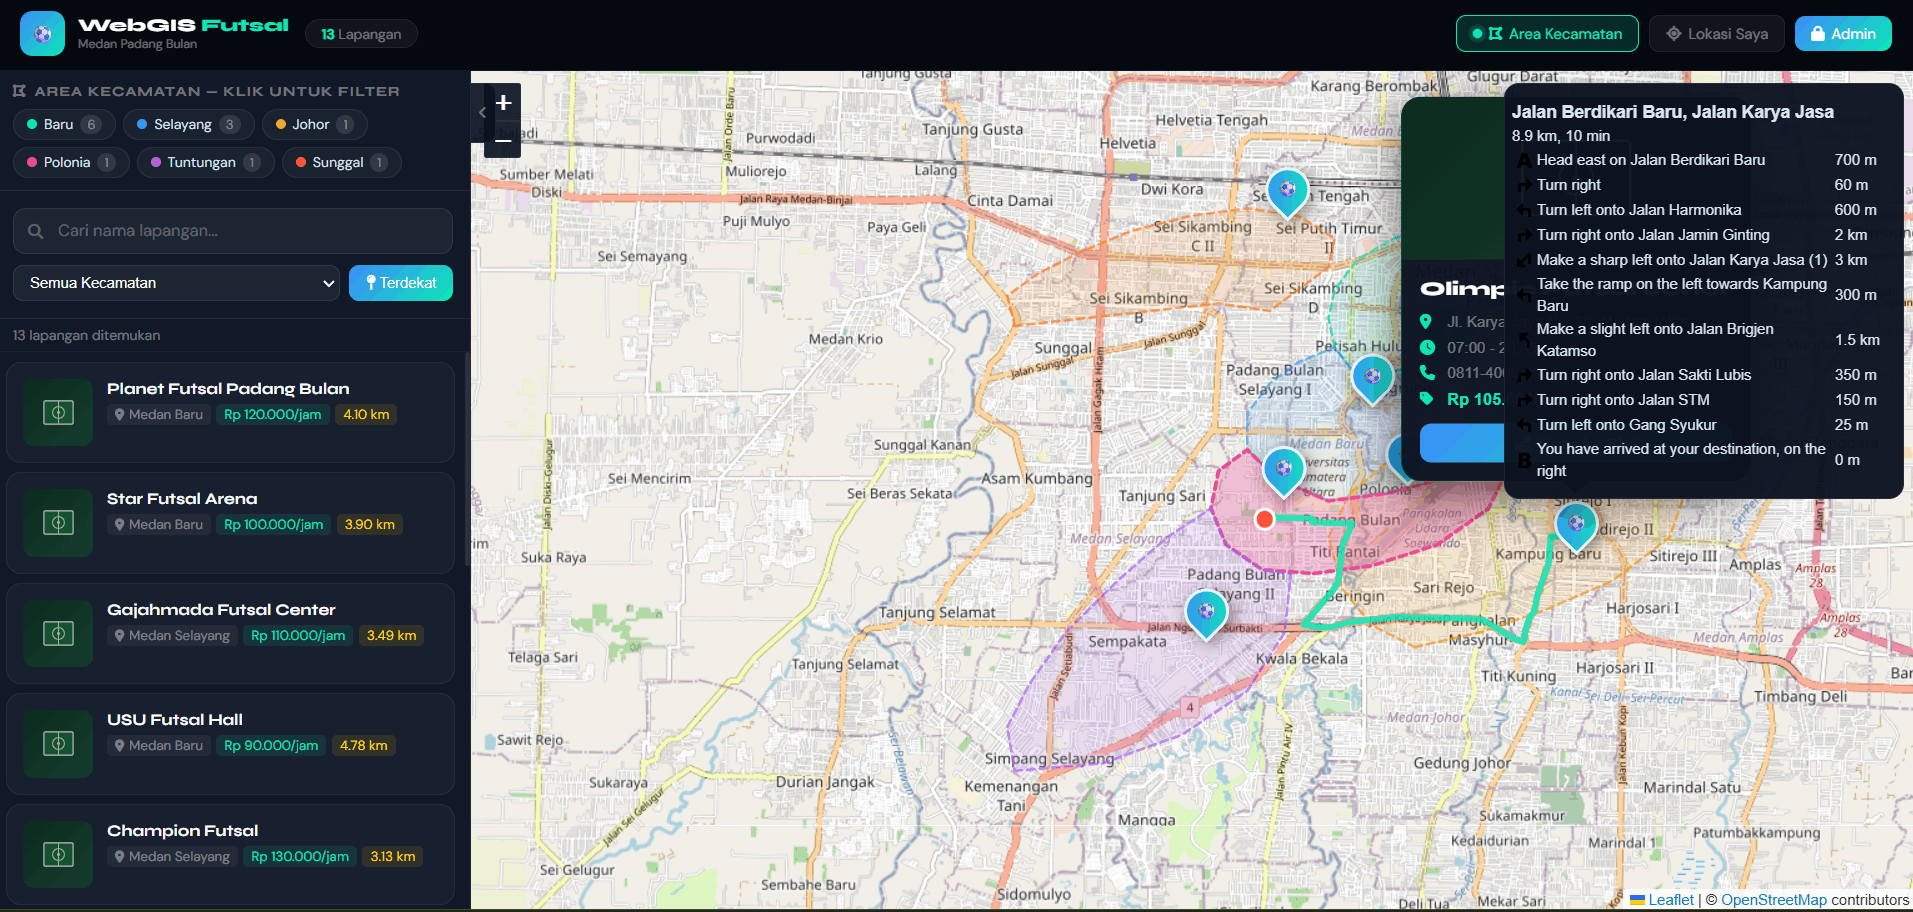Click the sidebar list scrollbar

466,458
